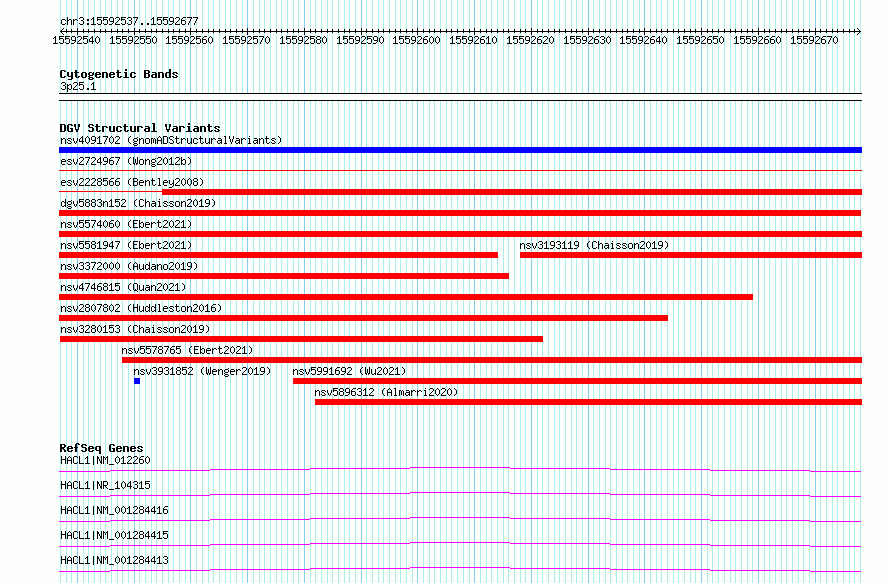Select the nsv5578765 (Ebert2021) label
Image resolution: width=890 pixels, height=583 pixels.
tap(187, 350)
